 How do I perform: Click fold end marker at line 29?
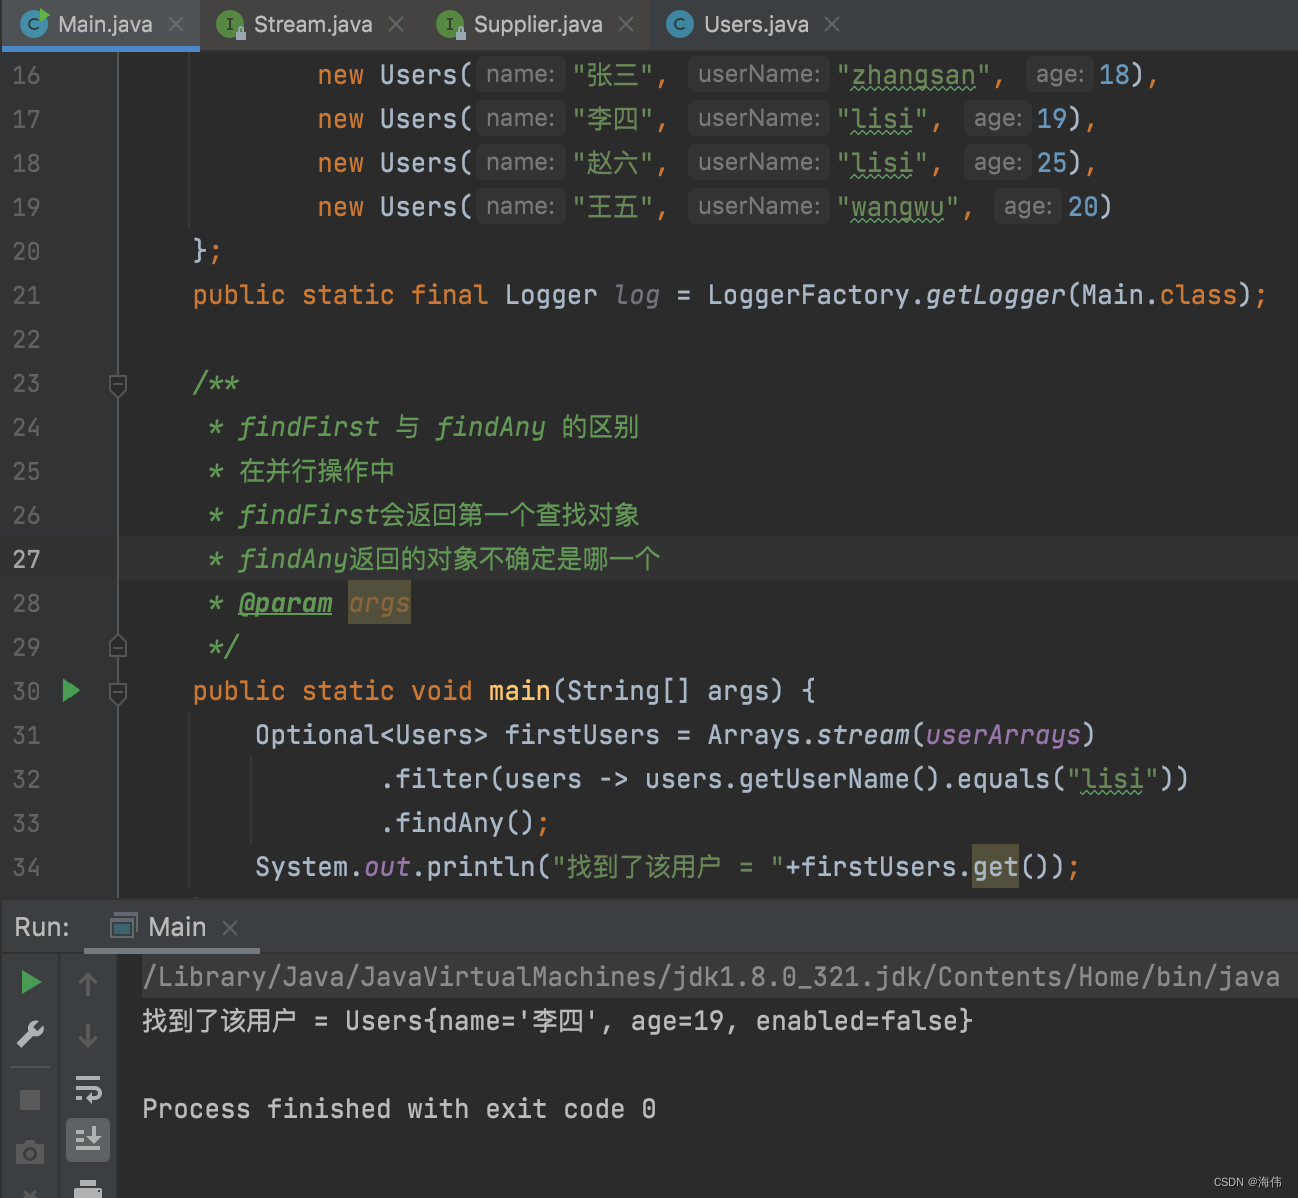(118, 647)
